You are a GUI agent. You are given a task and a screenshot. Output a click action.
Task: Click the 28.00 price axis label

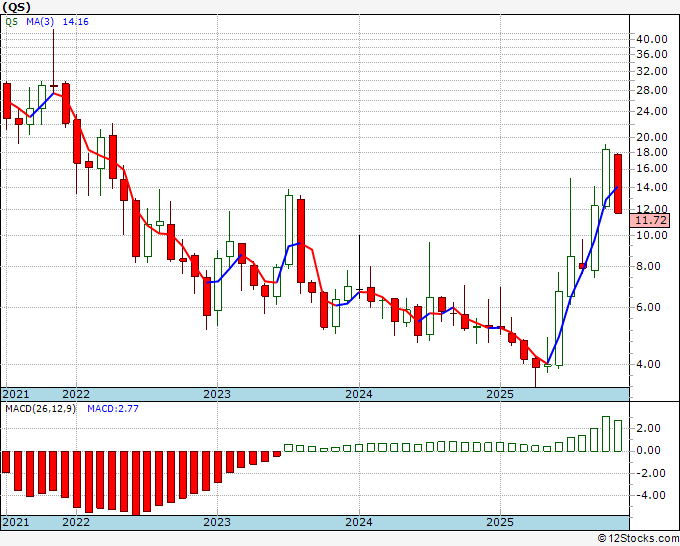[x=651, y=90]
